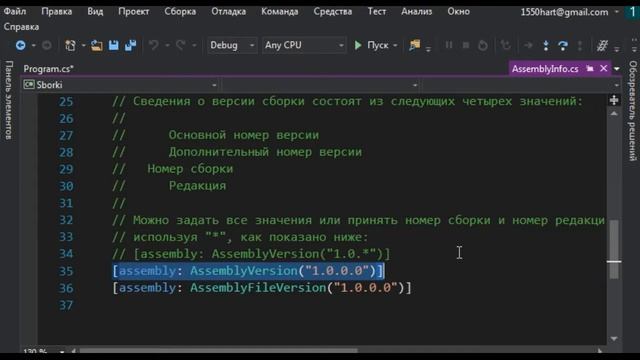The image size is (640, 360).
Task: Click the Navigate Backward arrow icon
Action: point(20,45)
